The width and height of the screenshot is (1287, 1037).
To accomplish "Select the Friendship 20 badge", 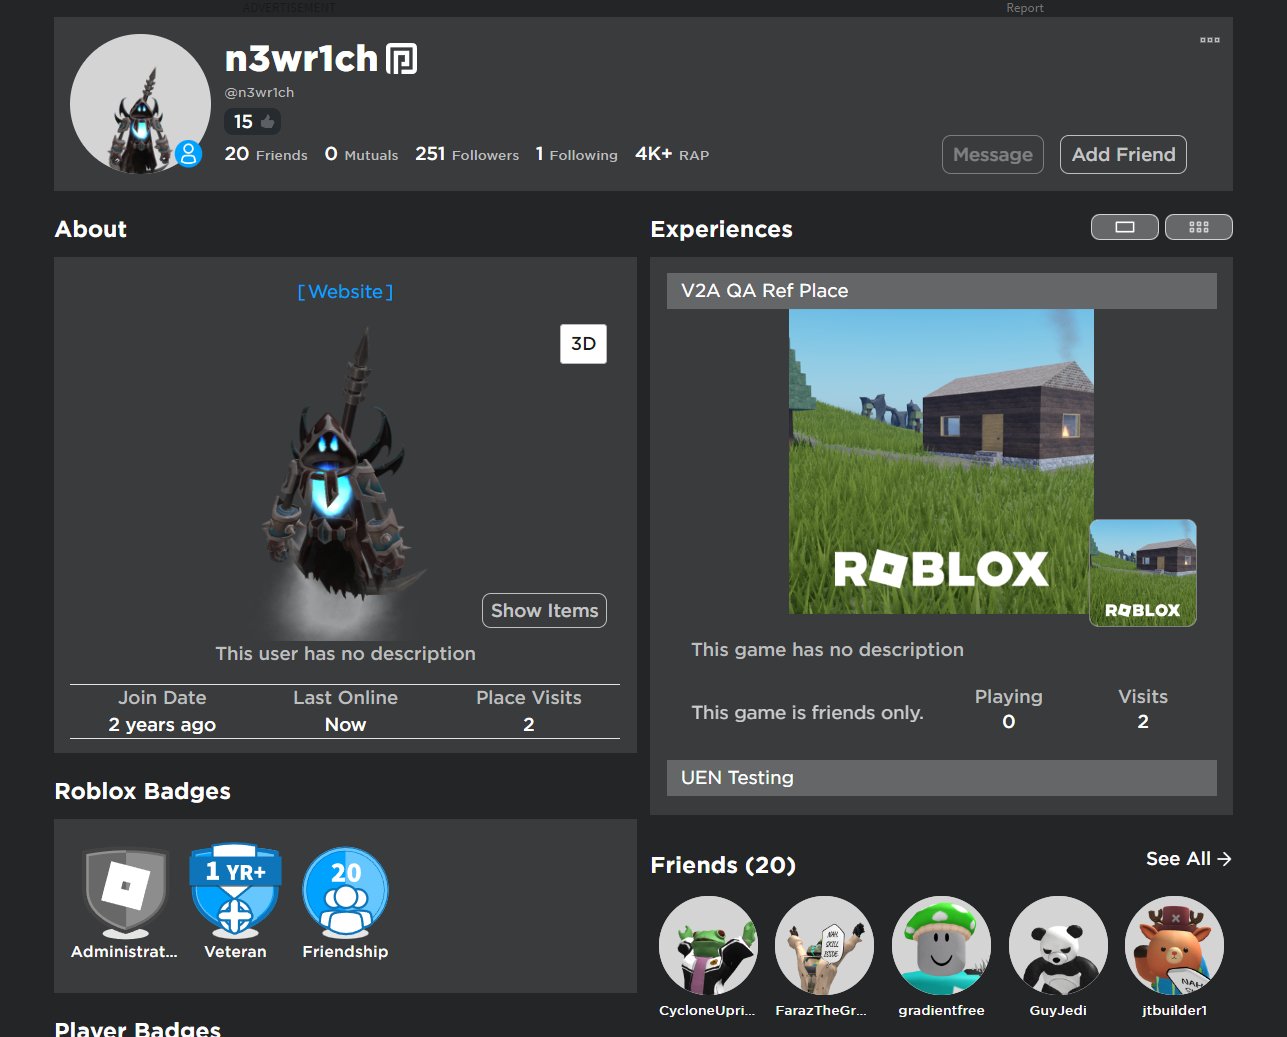I will [345, 891].
